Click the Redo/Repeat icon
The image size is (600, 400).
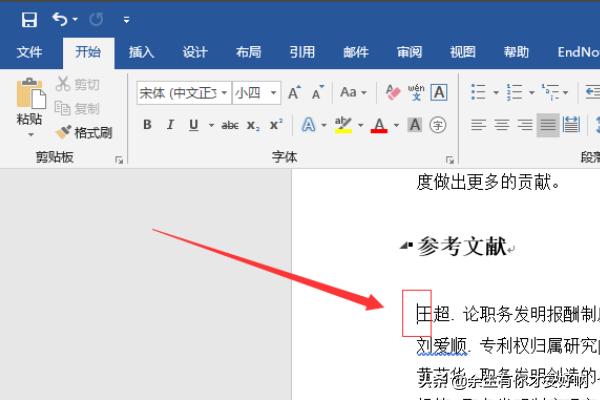coord(96,19)
